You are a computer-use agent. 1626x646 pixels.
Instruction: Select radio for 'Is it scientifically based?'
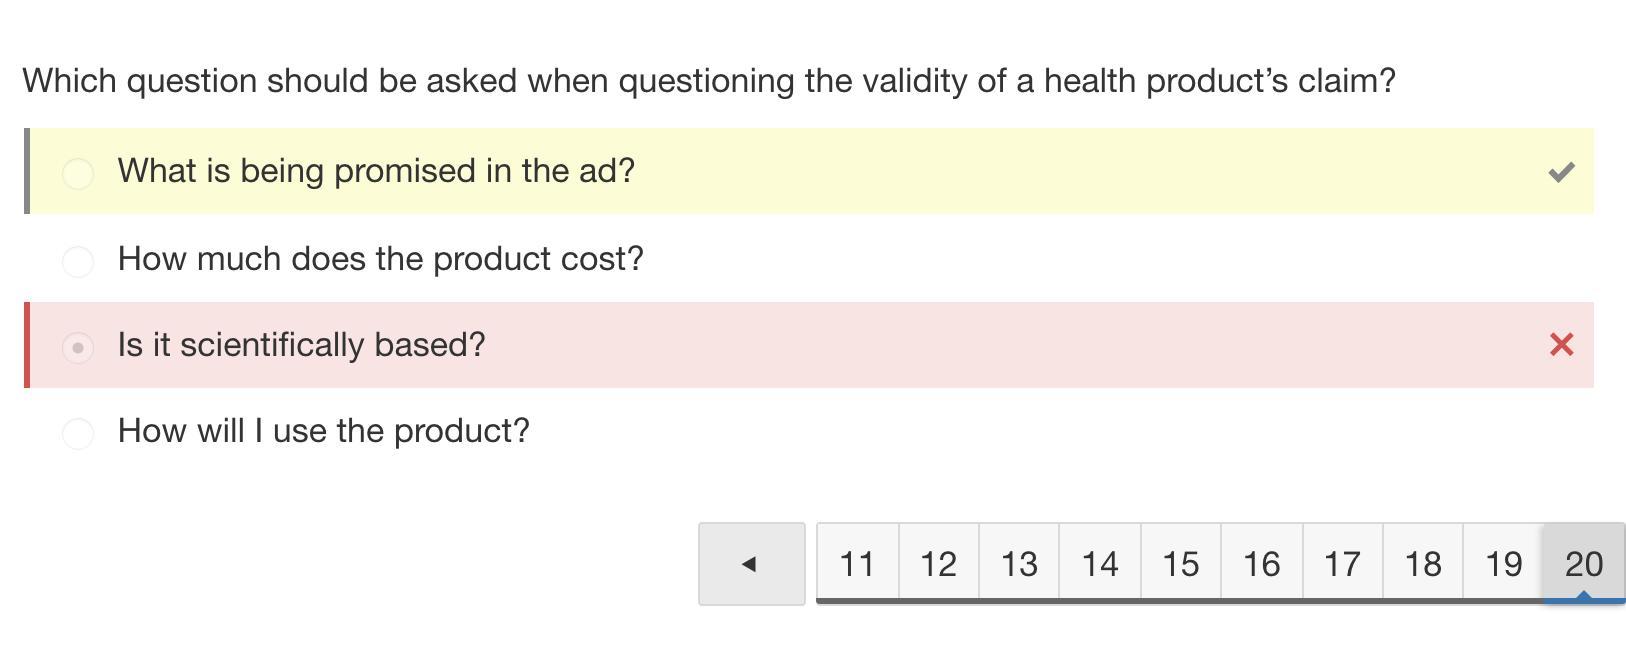pyautogui.click(x=78, y=347)
